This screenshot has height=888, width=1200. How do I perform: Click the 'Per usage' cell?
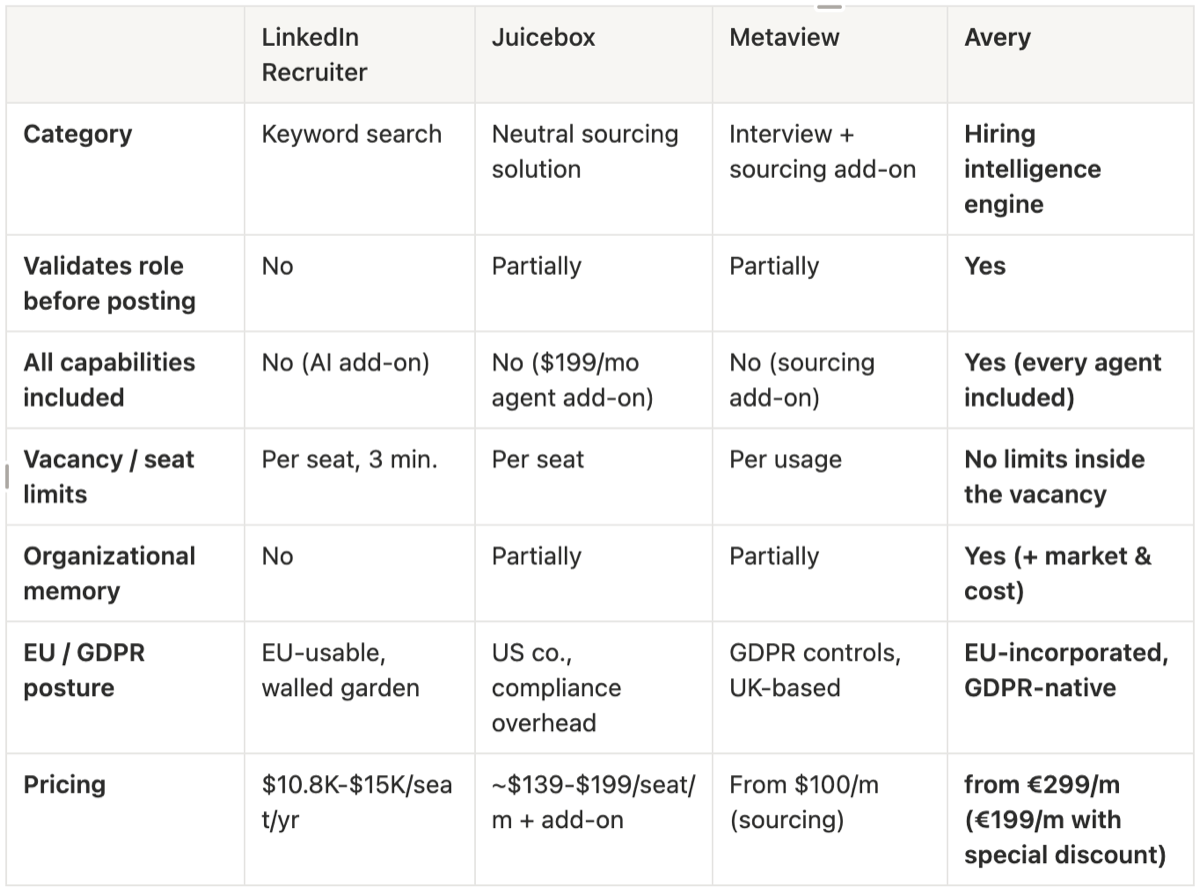click(x=829, y=476)
